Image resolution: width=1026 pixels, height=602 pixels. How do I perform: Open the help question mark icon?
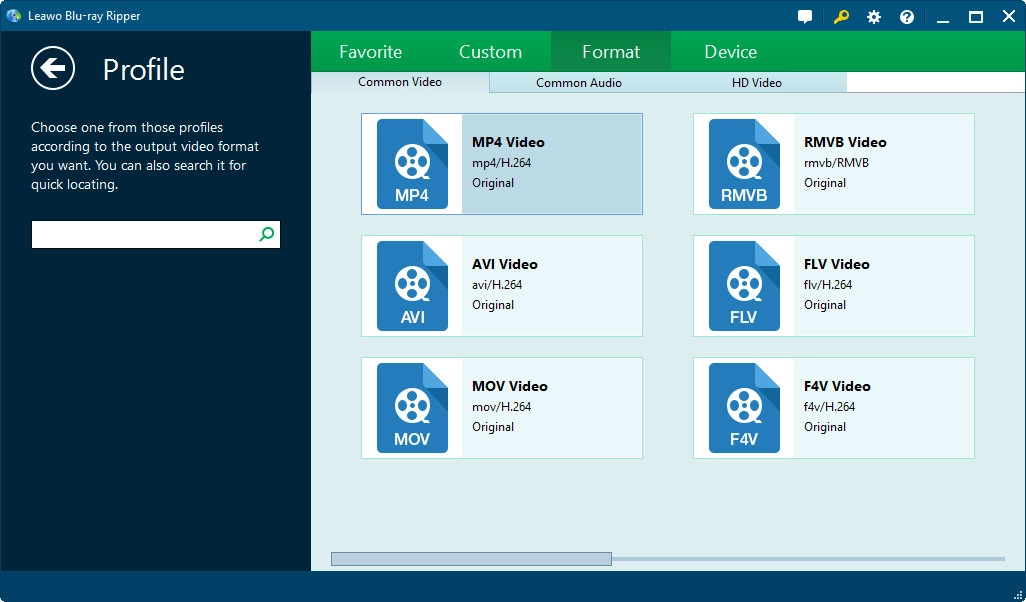pos(907,17)
